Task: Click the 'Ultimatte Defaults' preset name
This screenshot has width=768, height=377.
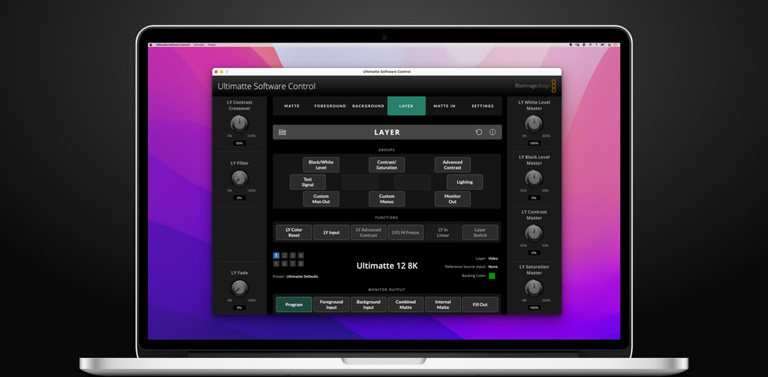Action: point(302,277)
